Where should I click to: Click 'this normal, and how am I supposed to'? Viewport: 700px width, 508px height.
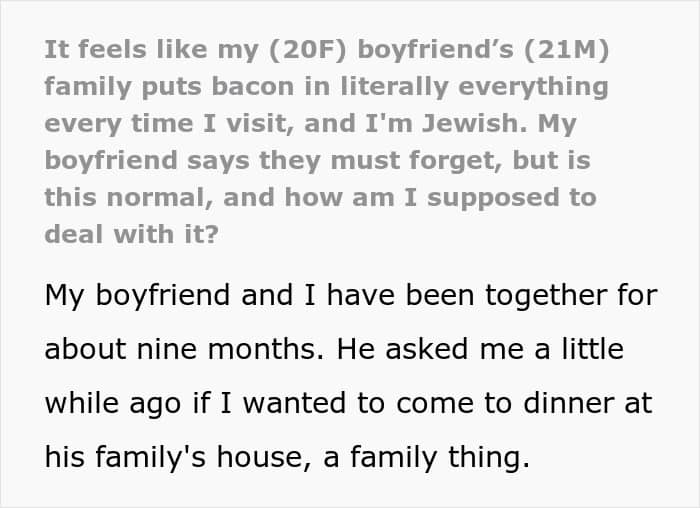click(x=321, y=198)
